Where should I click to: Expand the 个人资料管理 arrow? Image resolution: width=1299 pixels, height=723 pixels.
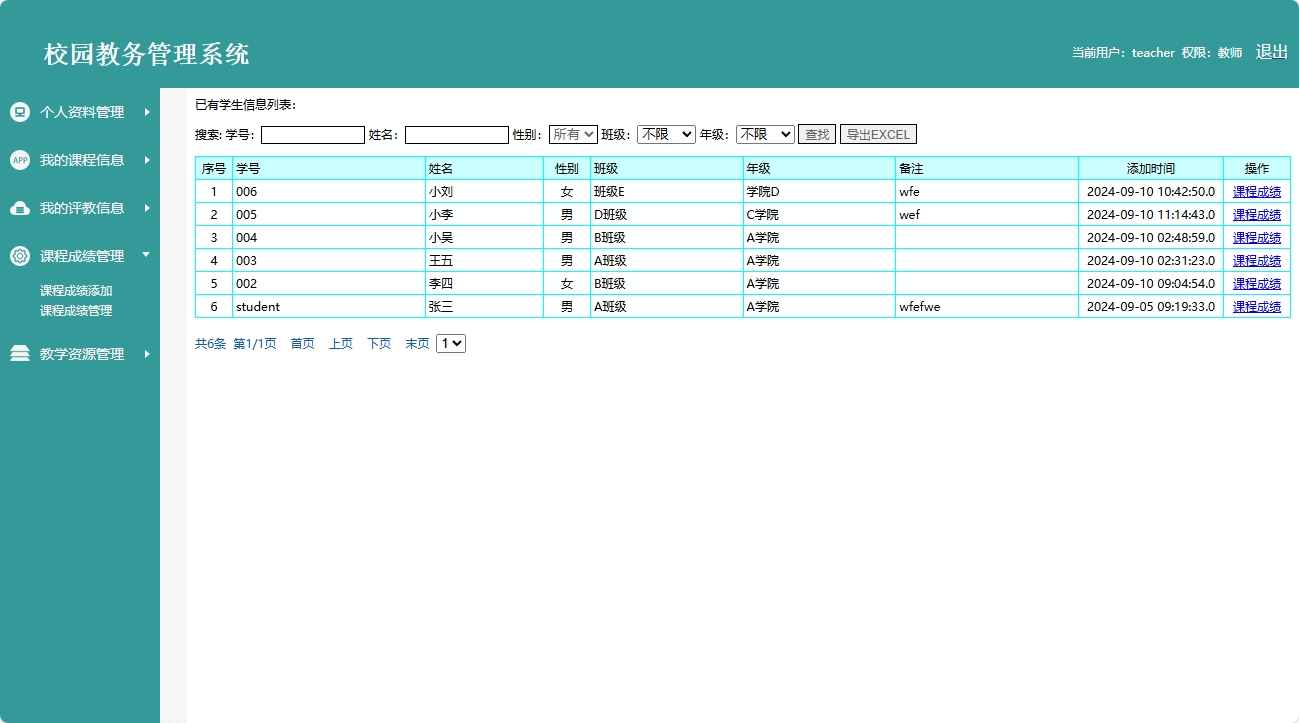[147, 112]
